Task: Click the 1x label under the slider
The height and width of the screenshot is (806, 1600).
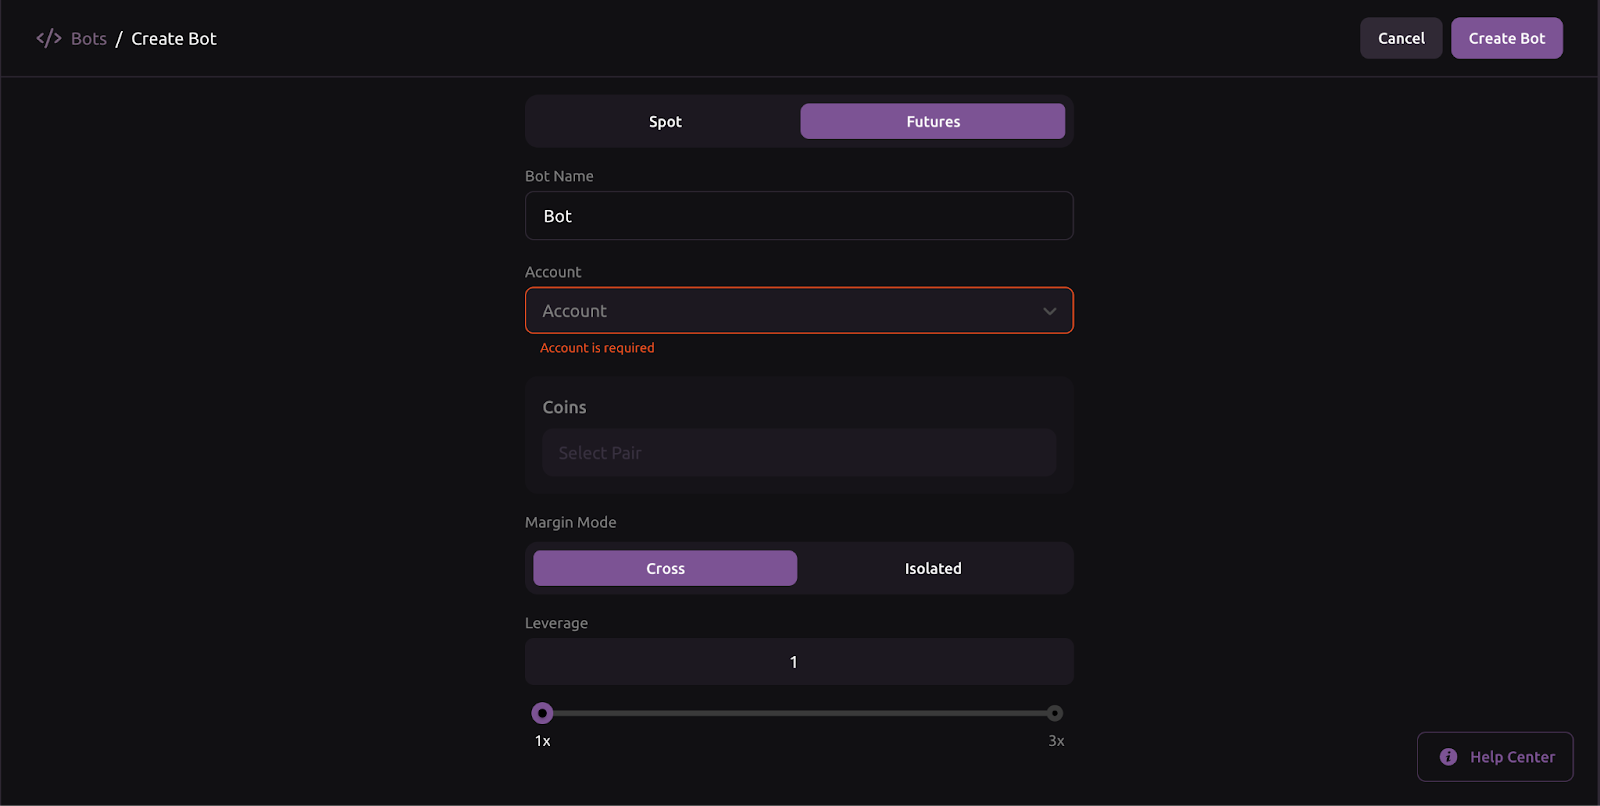Action: click(542, 741)
